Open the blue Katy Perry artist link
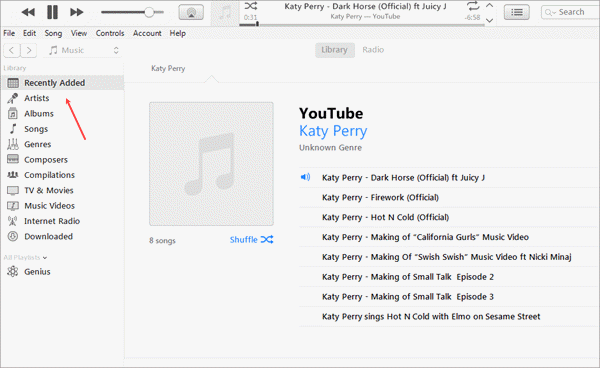The image size is (600, 368). click(x=333, y=131)
